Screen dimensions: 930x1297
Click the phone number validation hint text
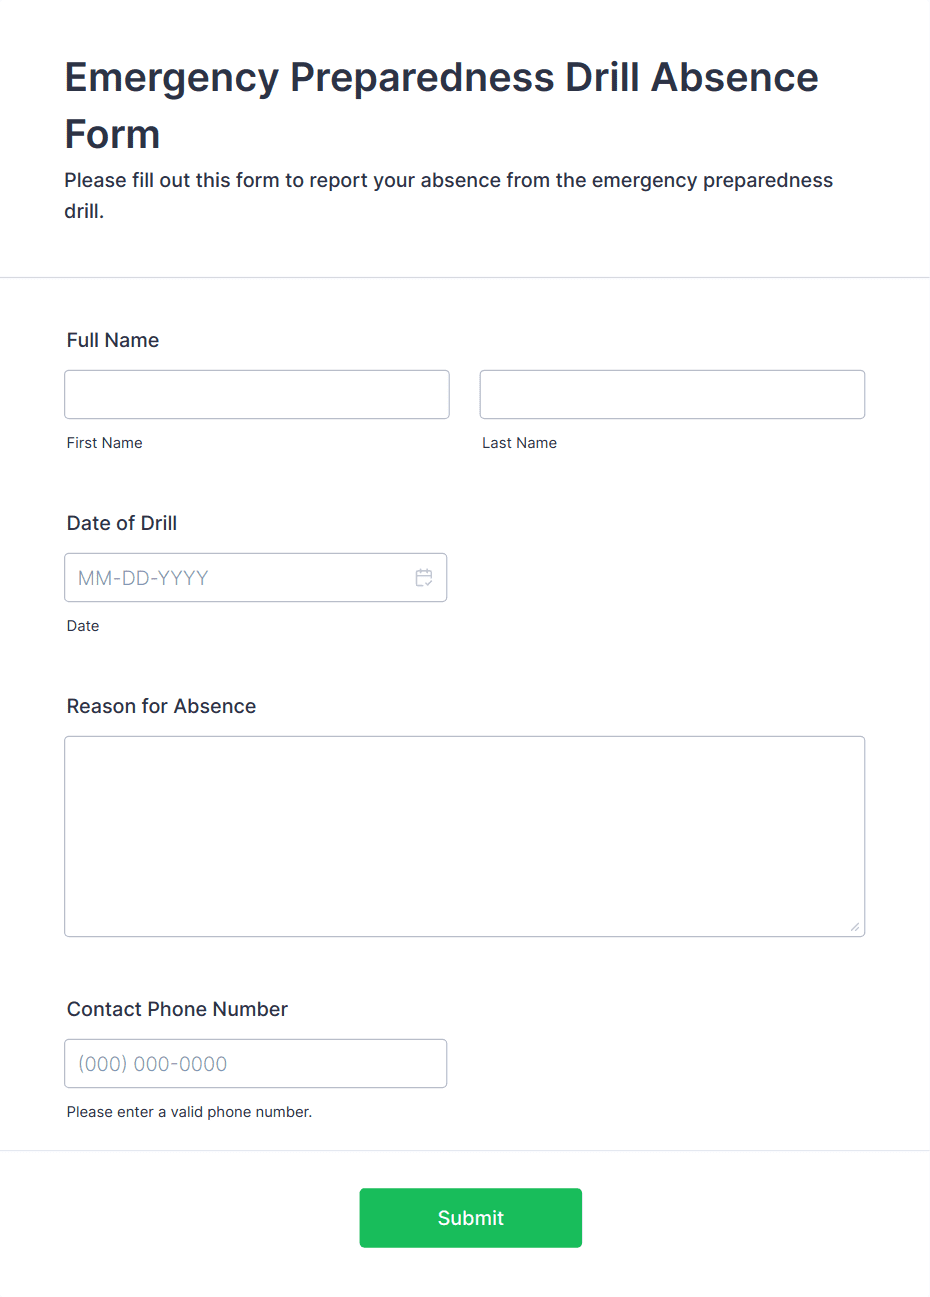[x=189, y=1112]
